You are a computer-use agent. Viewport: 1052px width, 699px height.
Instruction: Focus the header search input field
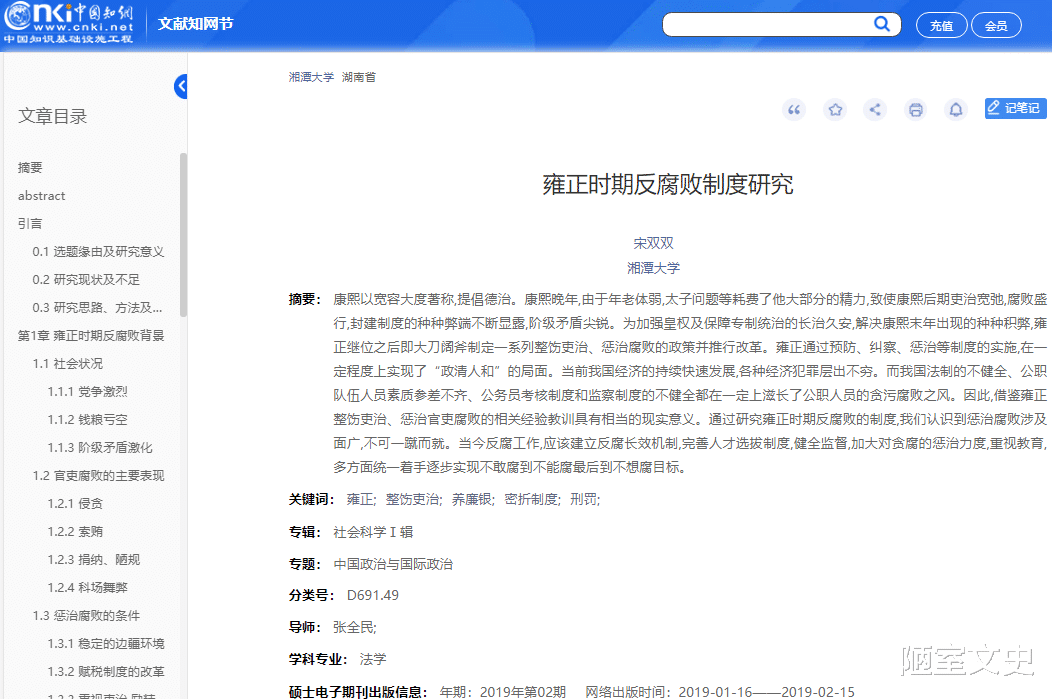[768, 24]
